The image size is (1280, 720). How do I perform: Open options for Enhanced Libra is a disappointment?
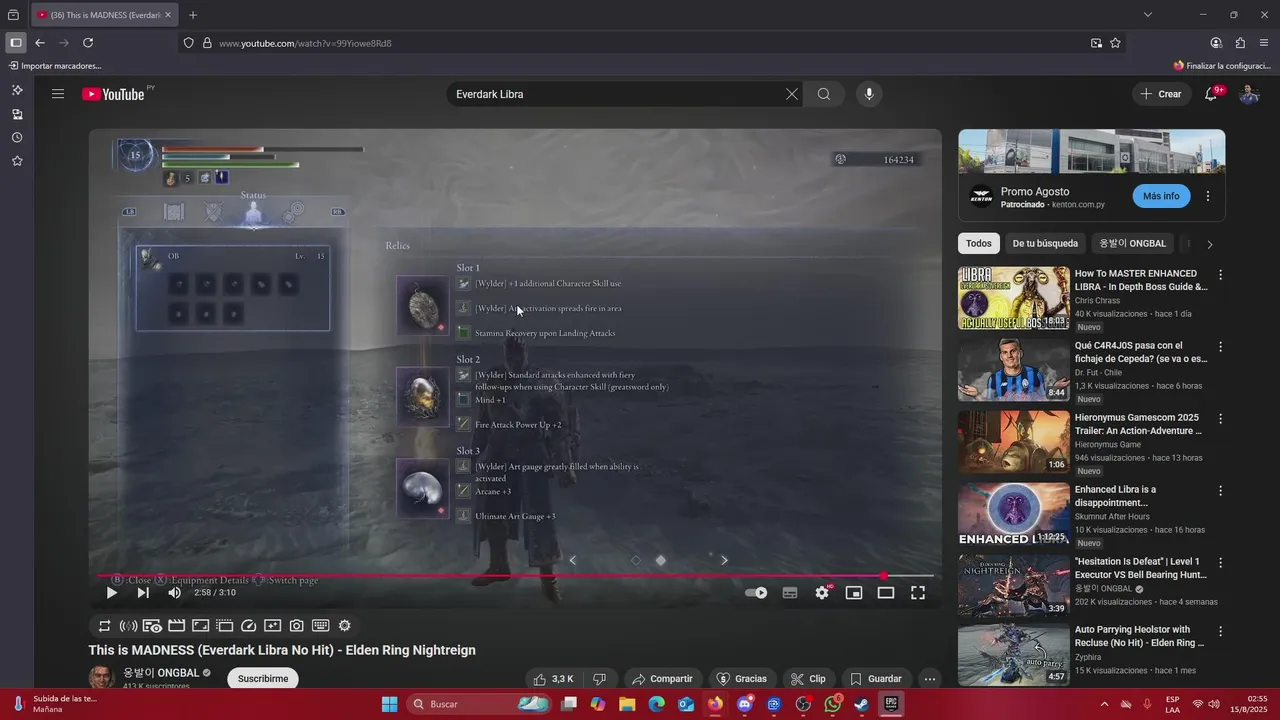click(1220, 490)
